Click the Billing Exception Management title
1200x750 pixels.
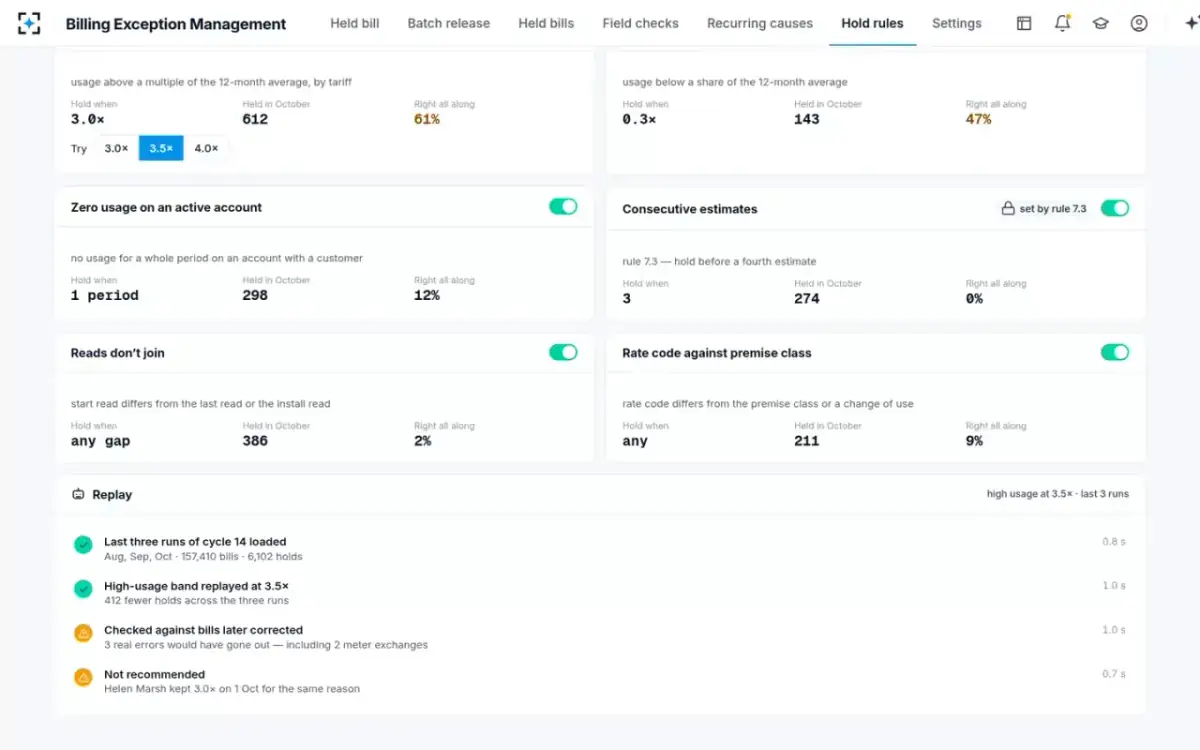[176, 24]
